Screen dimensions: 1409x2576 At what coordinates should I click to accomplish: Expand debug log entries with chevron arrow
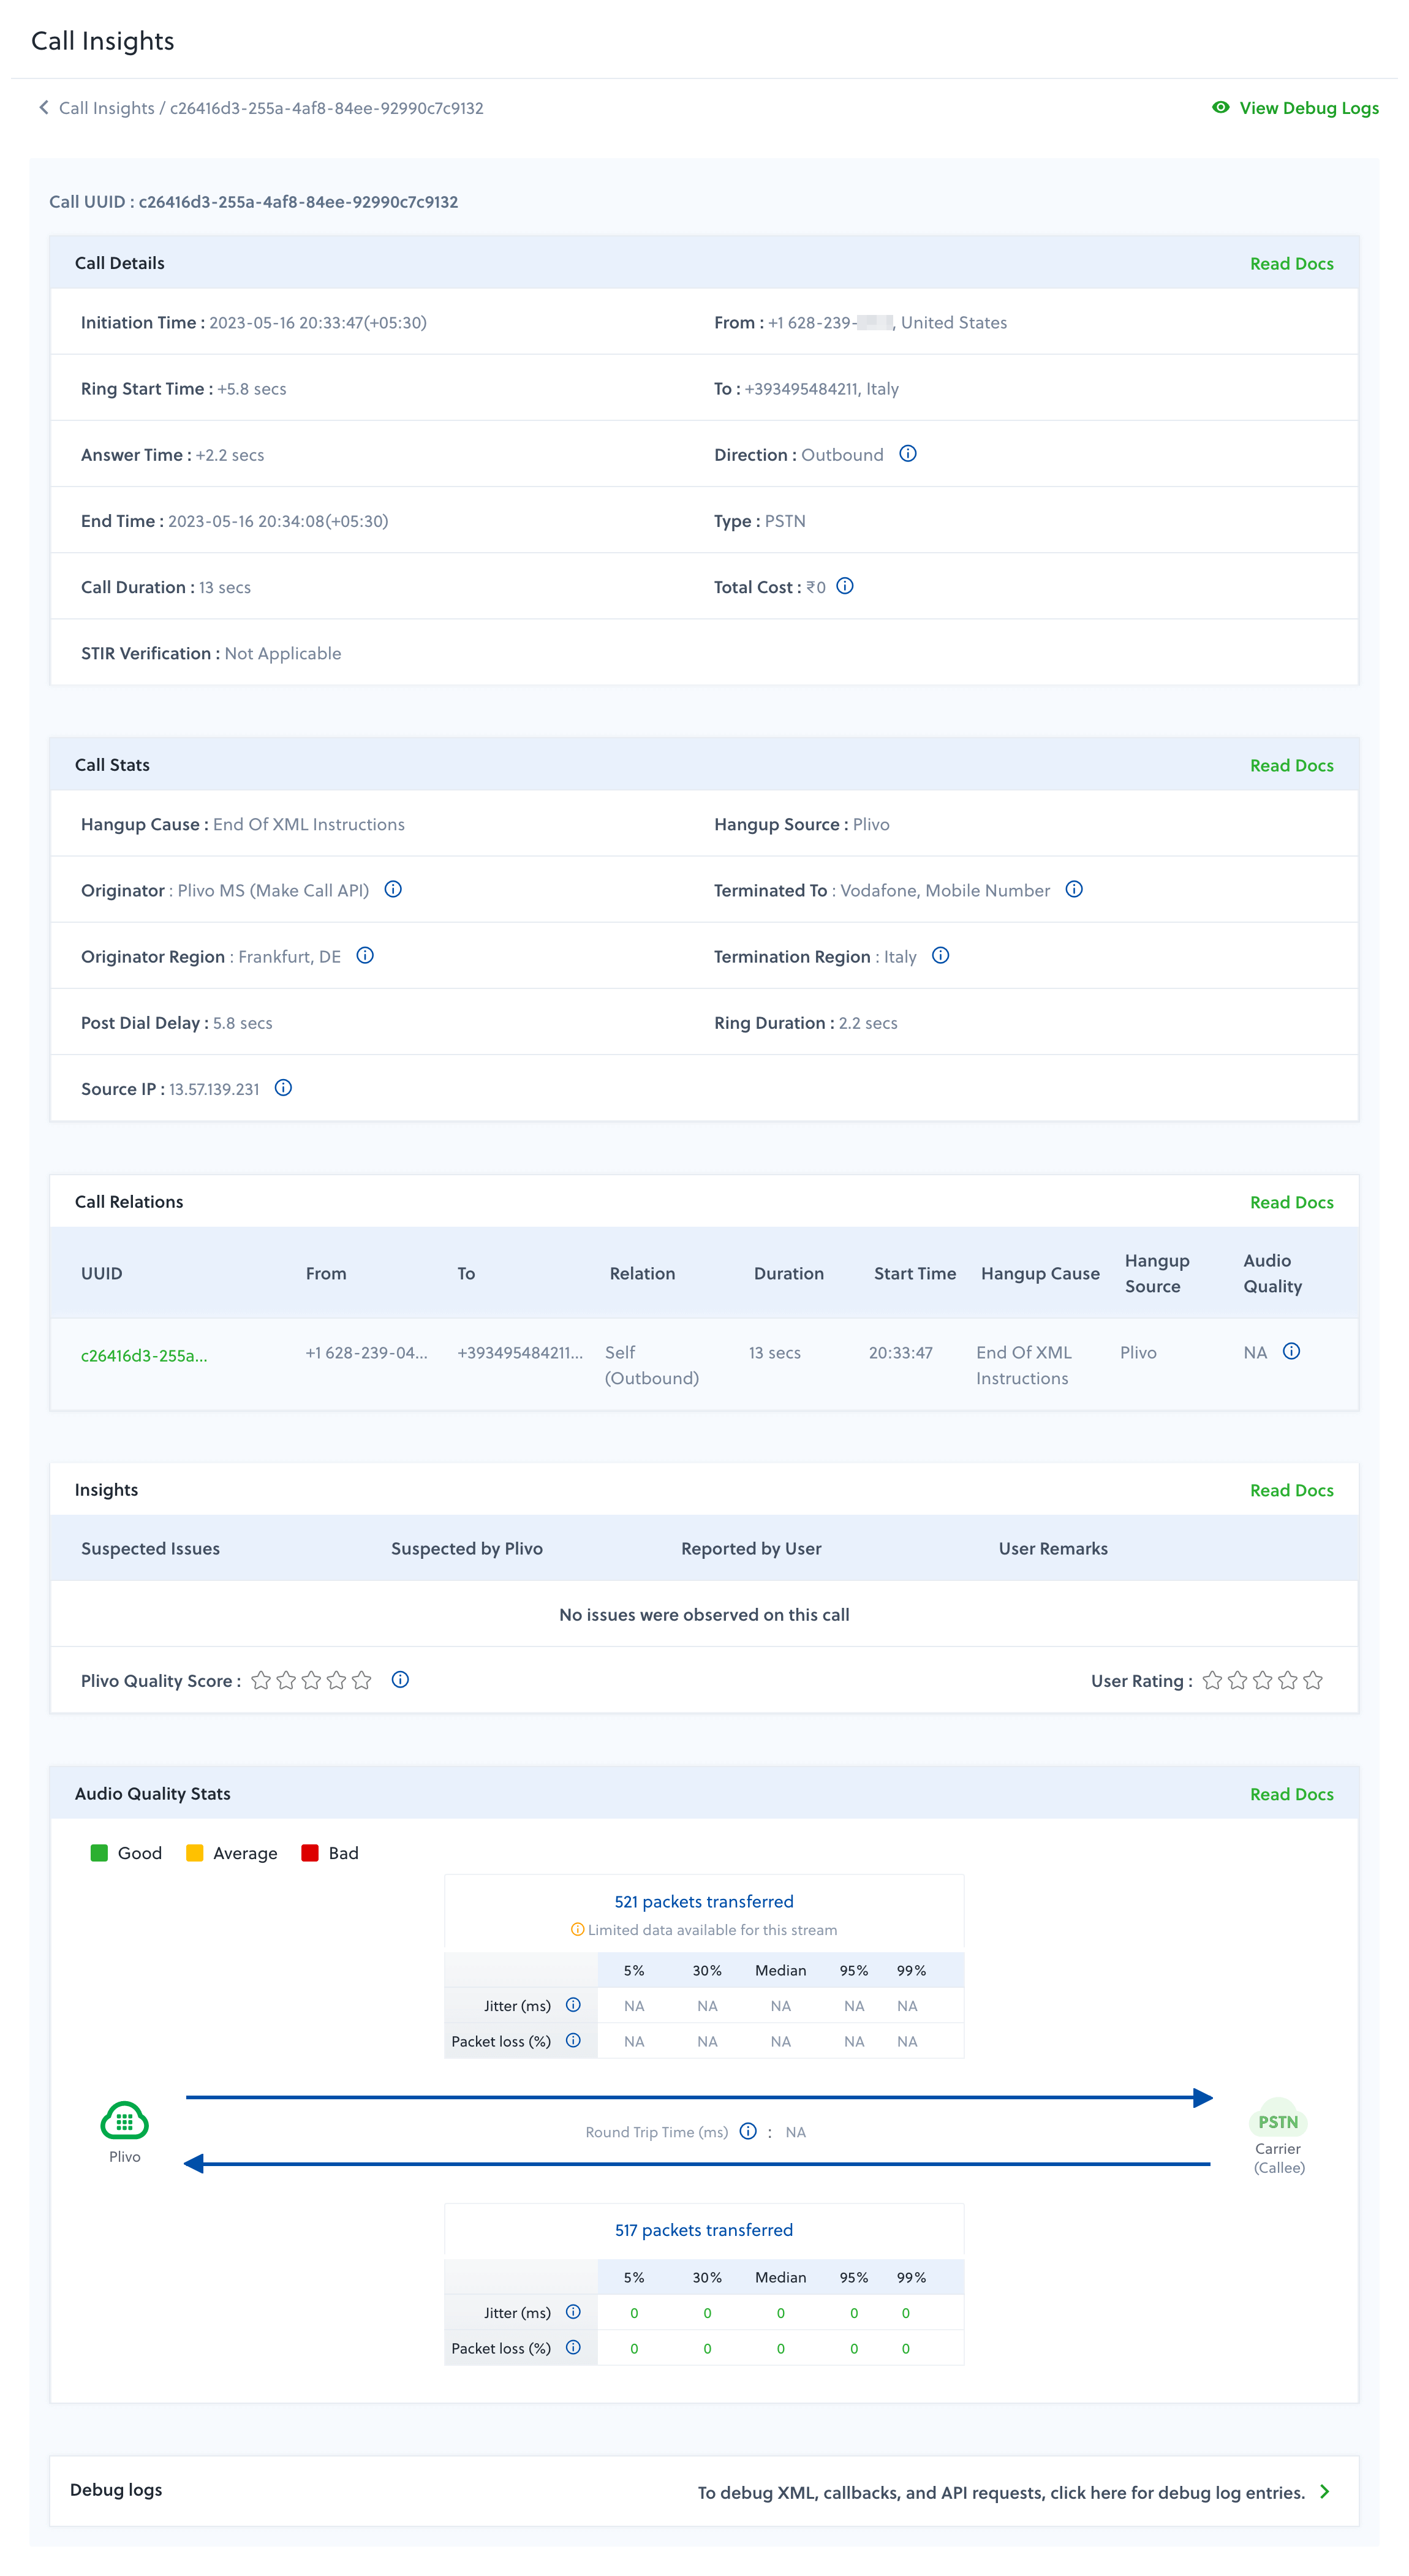point(1324,2491)
